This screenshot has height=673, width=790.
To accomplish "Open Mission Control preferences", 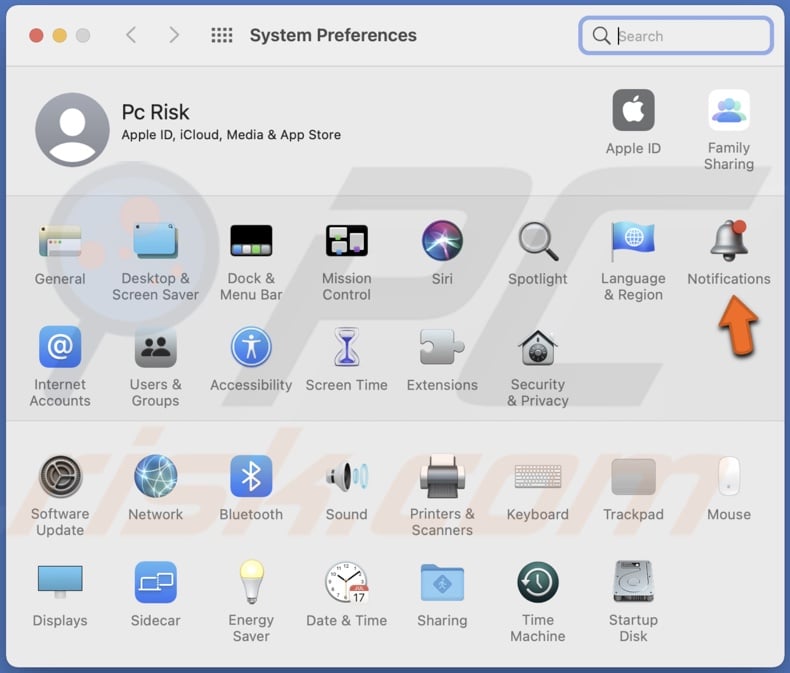I will (x=346, y=242).
